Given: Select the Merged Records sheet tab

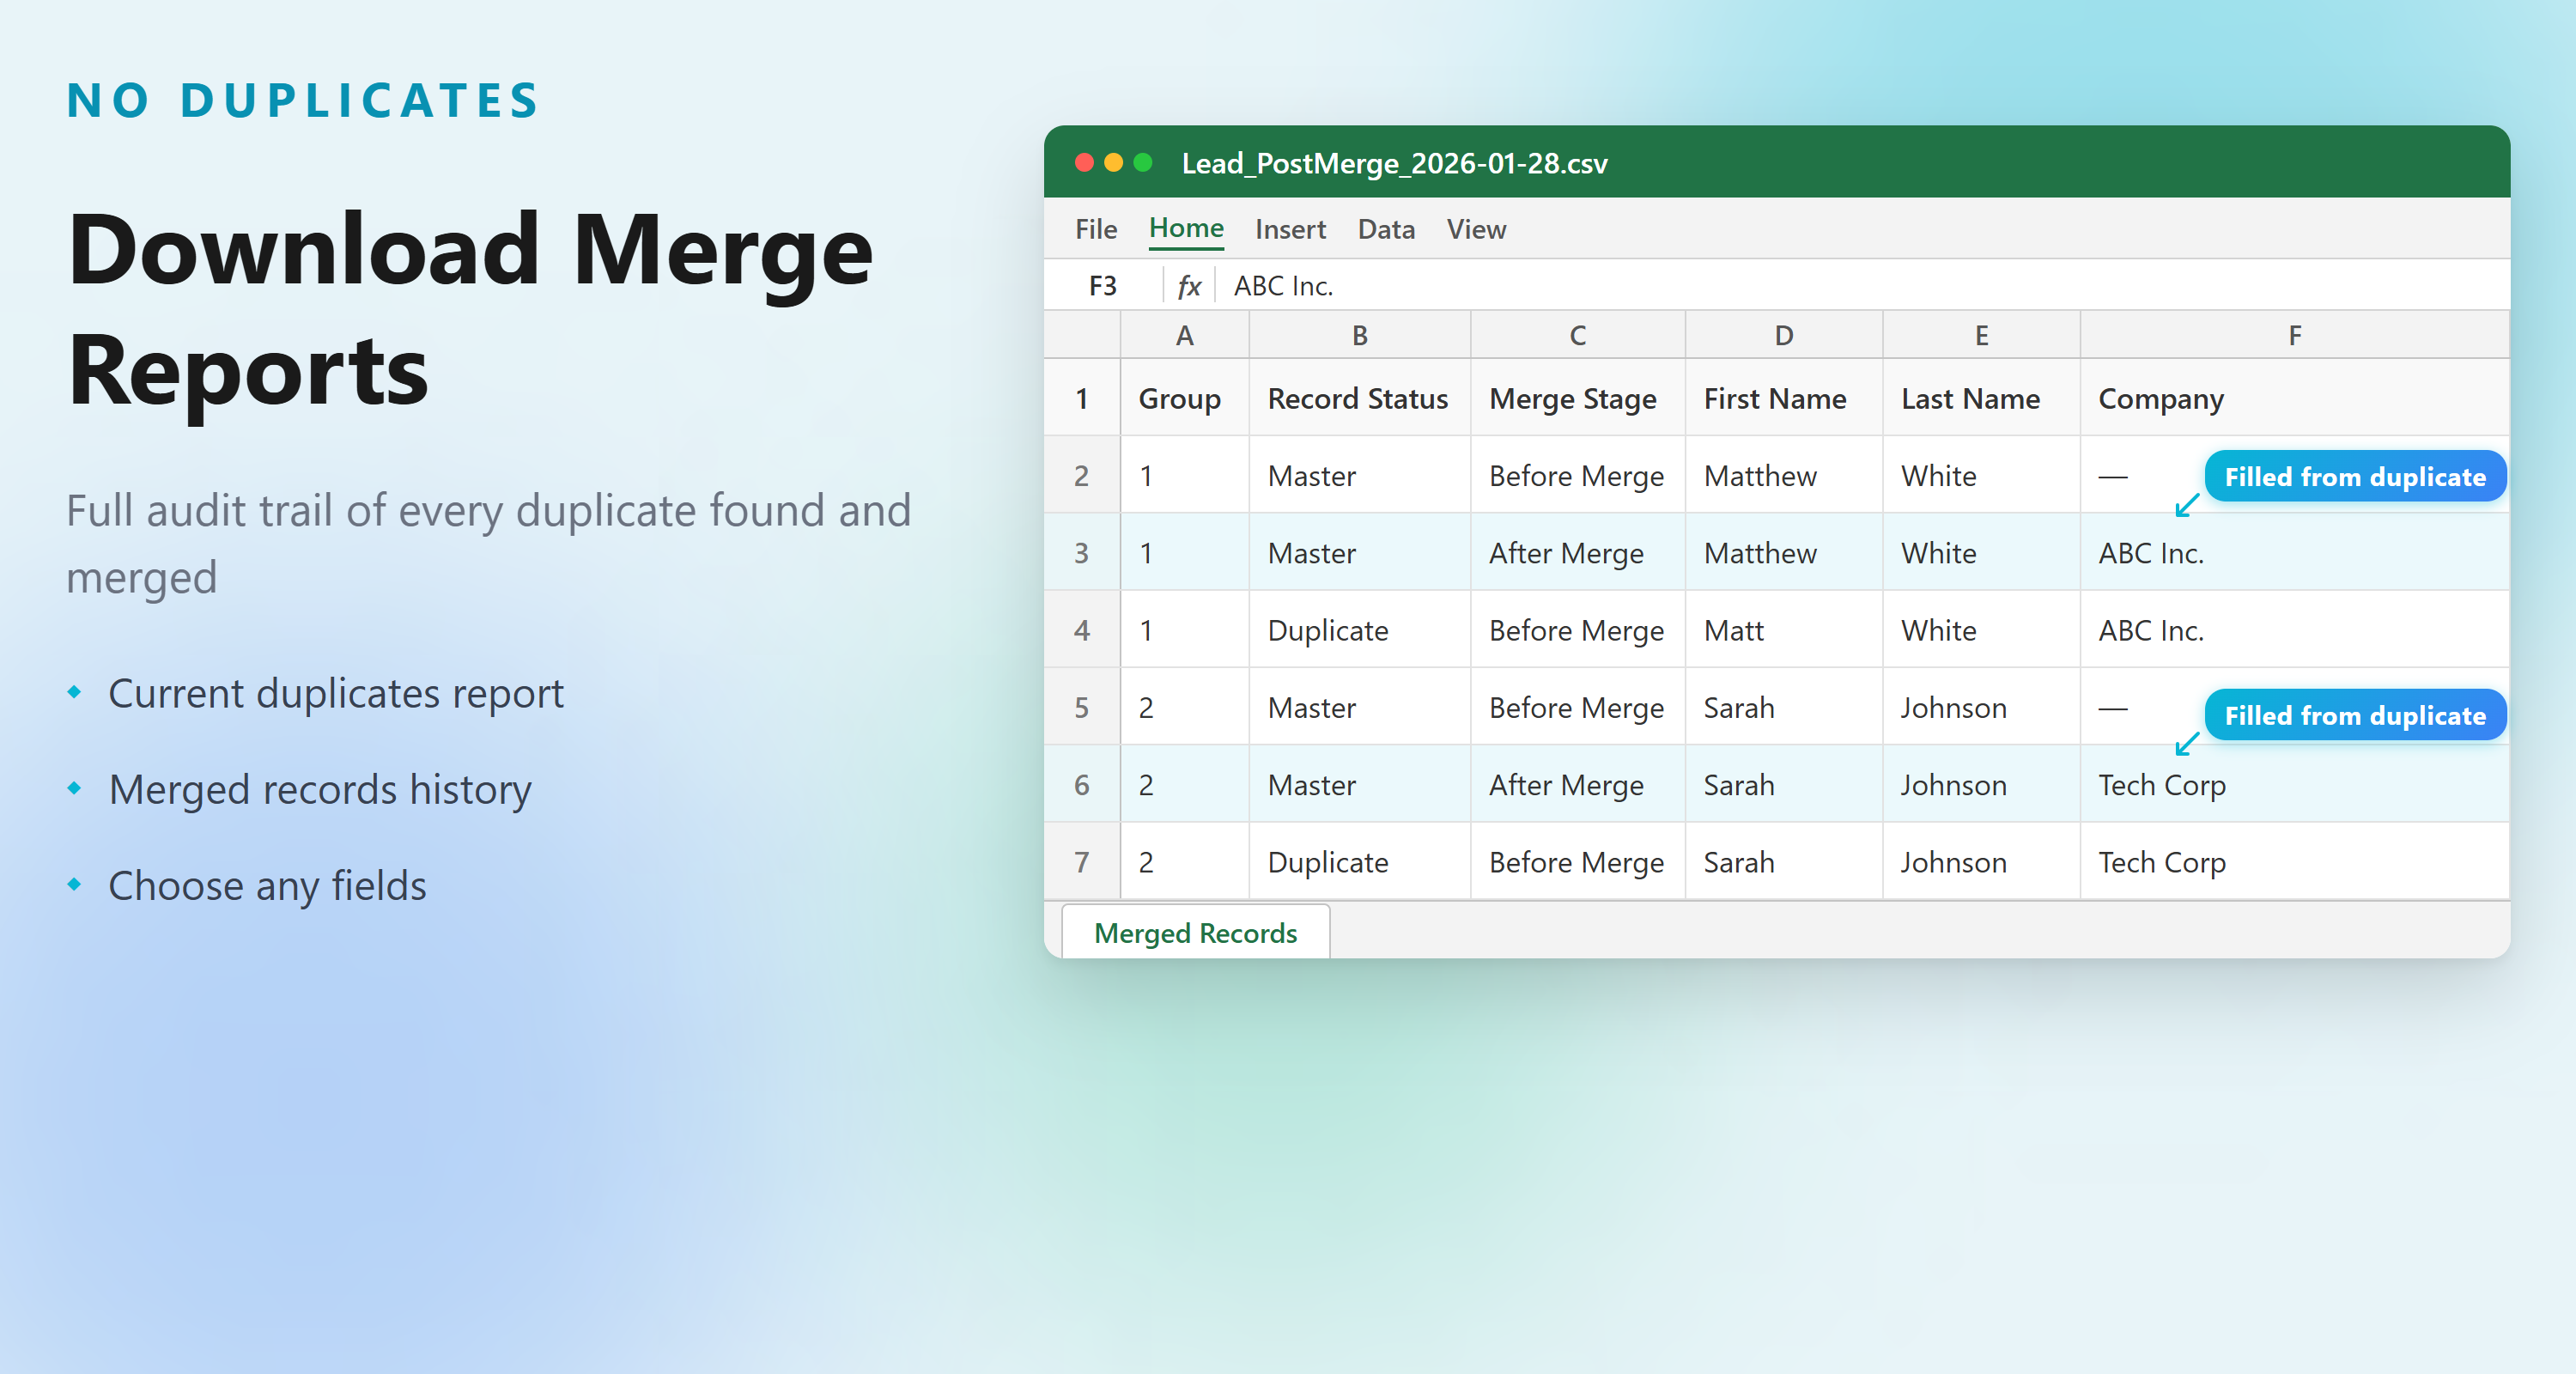Looking at the screenshot, I should [1195, 932].
